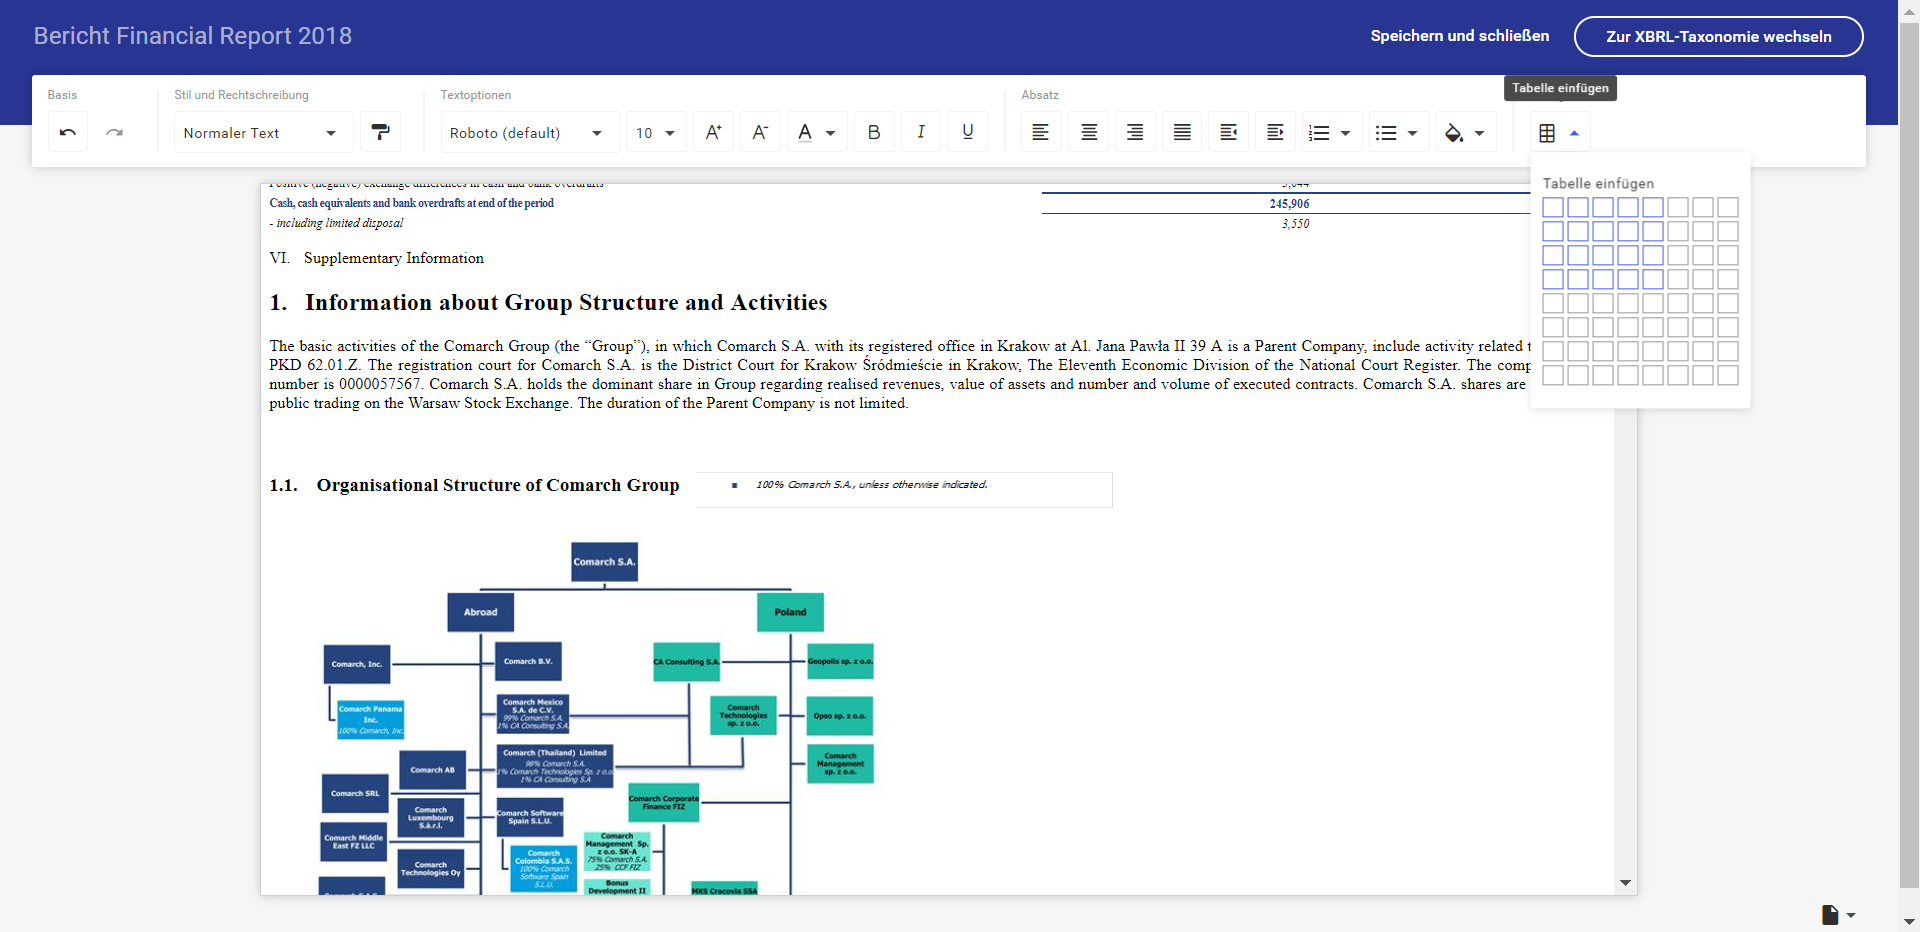Increase the font size
The width and height of the screenshot is (1920, 932).
(713, 132)
